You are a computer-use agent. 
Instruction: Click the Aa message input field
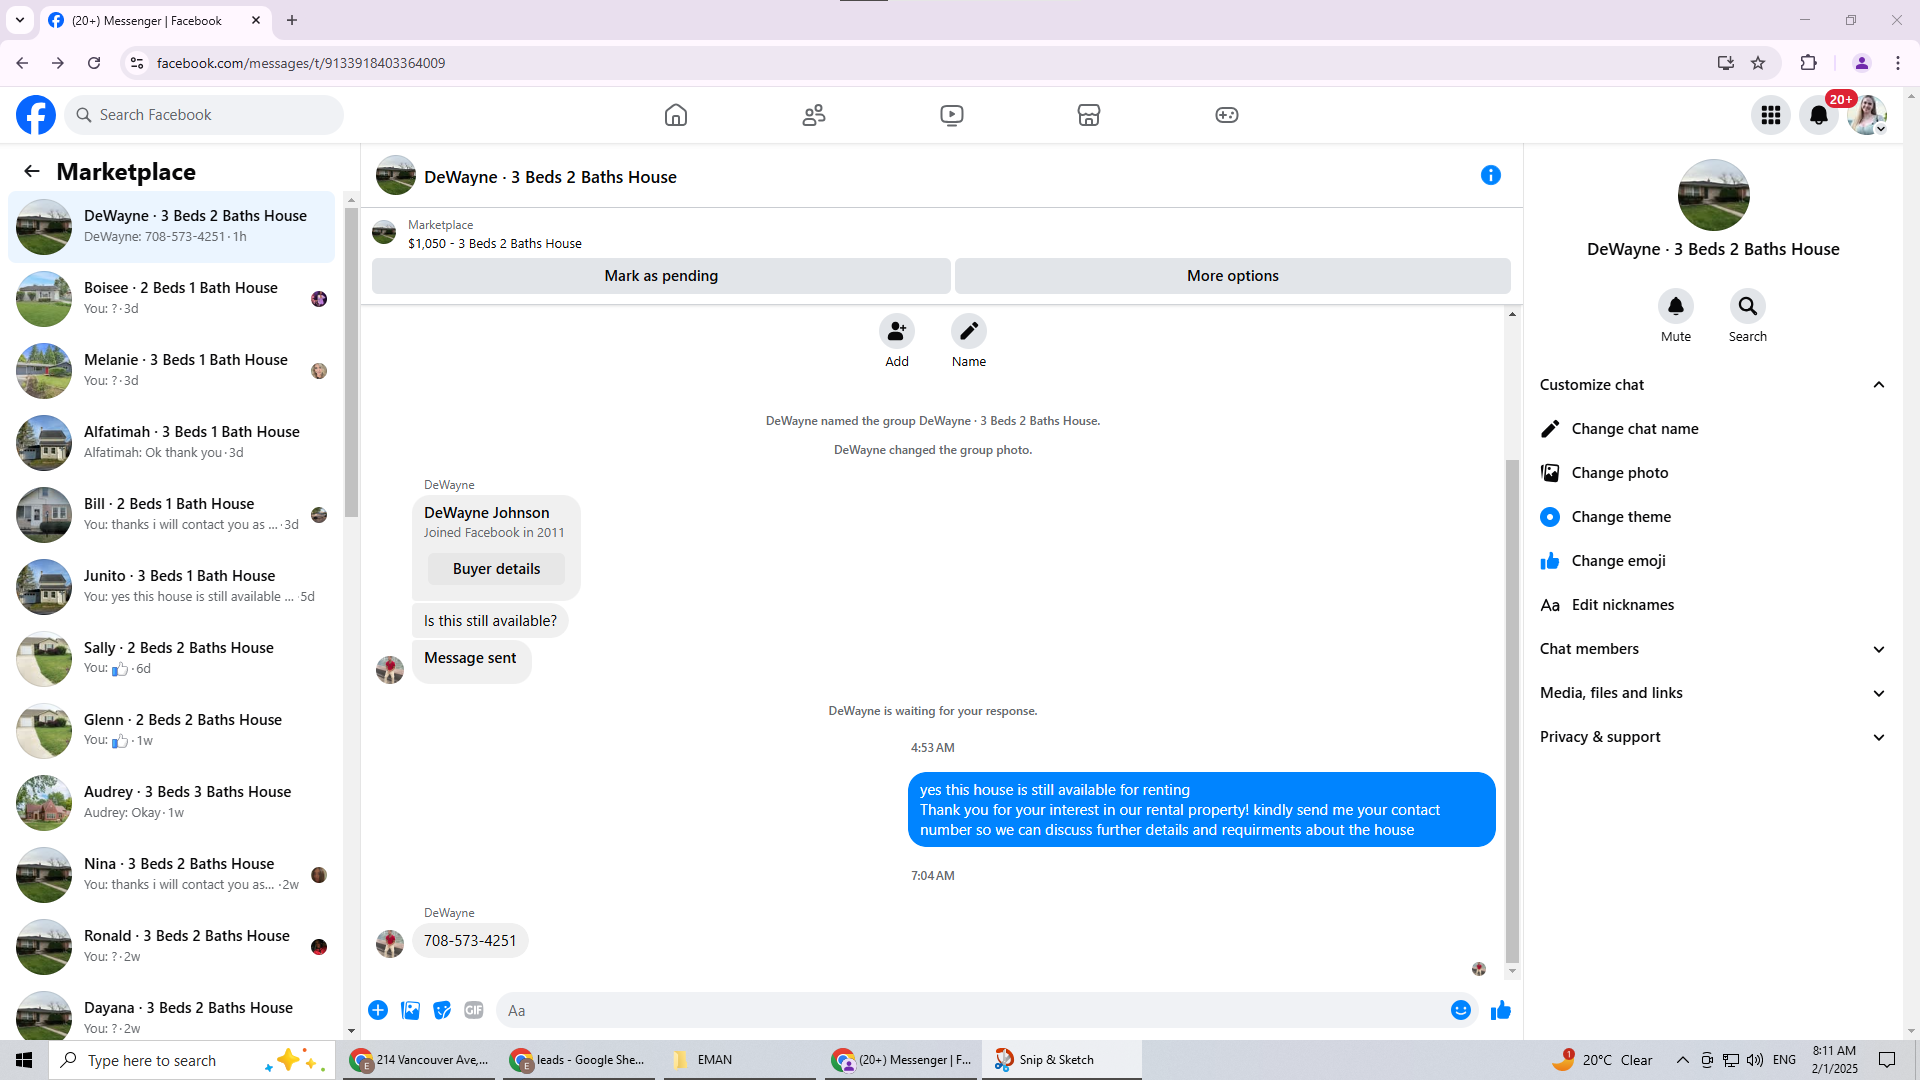click(x=970, y=1011)
